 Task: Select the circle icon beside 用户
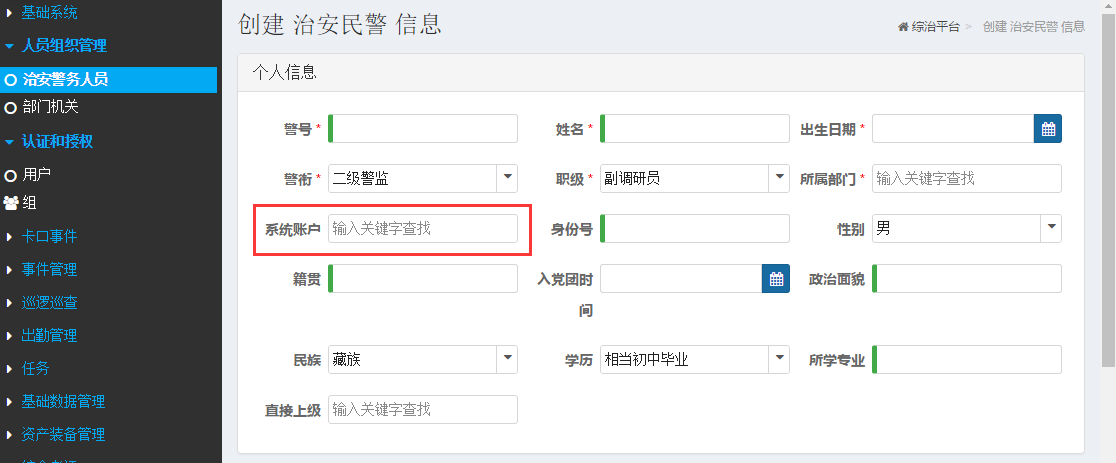click(10, 175)
